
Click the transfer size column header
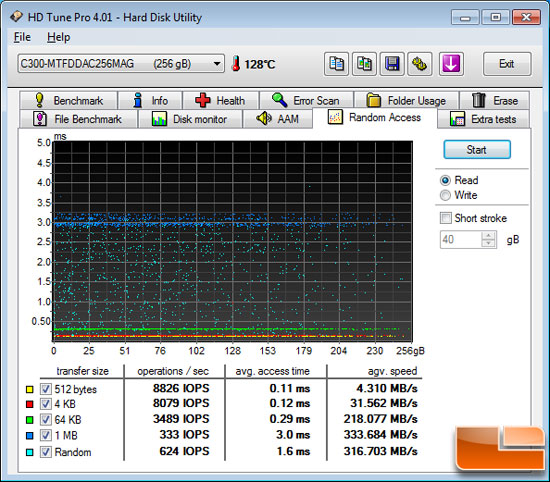(82, 371)
